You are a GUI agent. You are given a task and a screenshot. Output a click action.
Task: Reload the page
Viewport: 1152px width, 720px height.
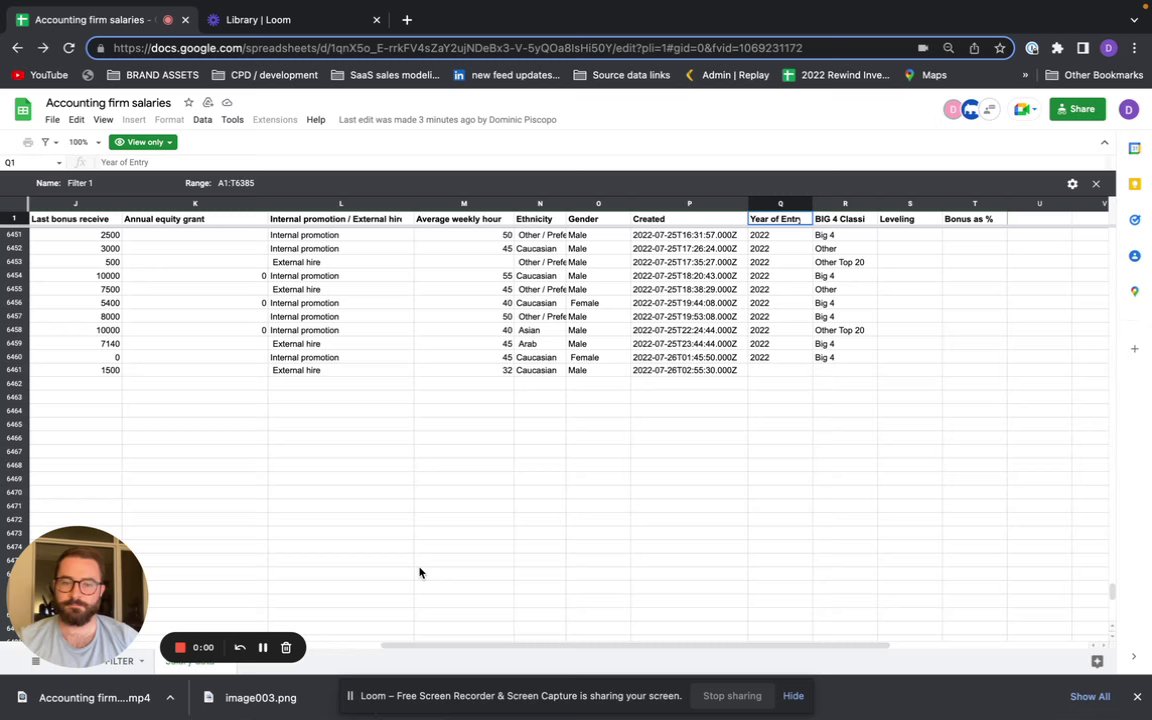point(68,48)
